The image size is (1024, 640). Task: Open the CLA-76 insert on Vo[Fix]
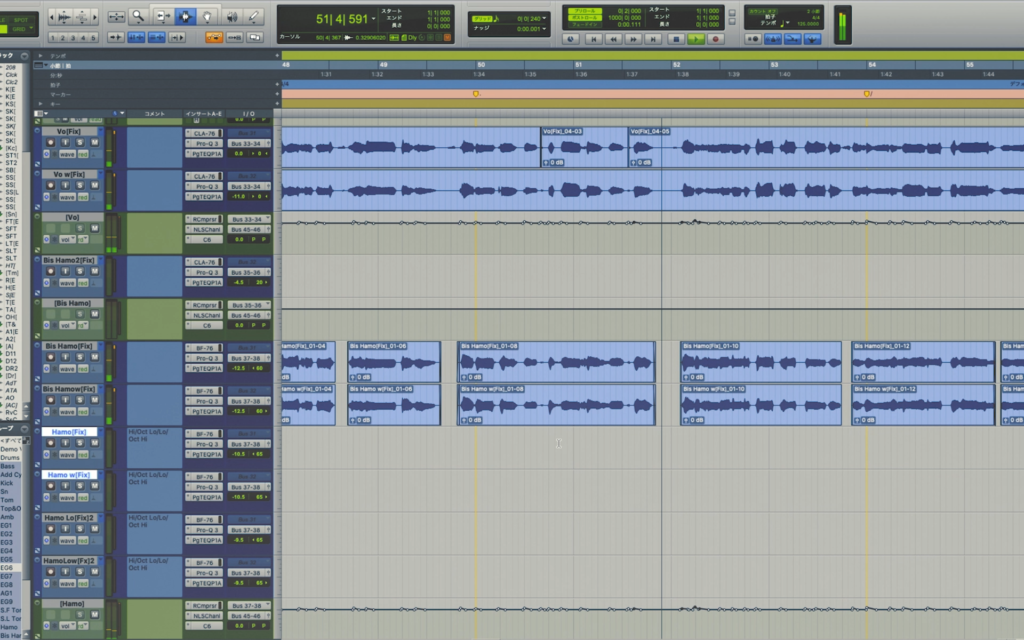(204, 133)
